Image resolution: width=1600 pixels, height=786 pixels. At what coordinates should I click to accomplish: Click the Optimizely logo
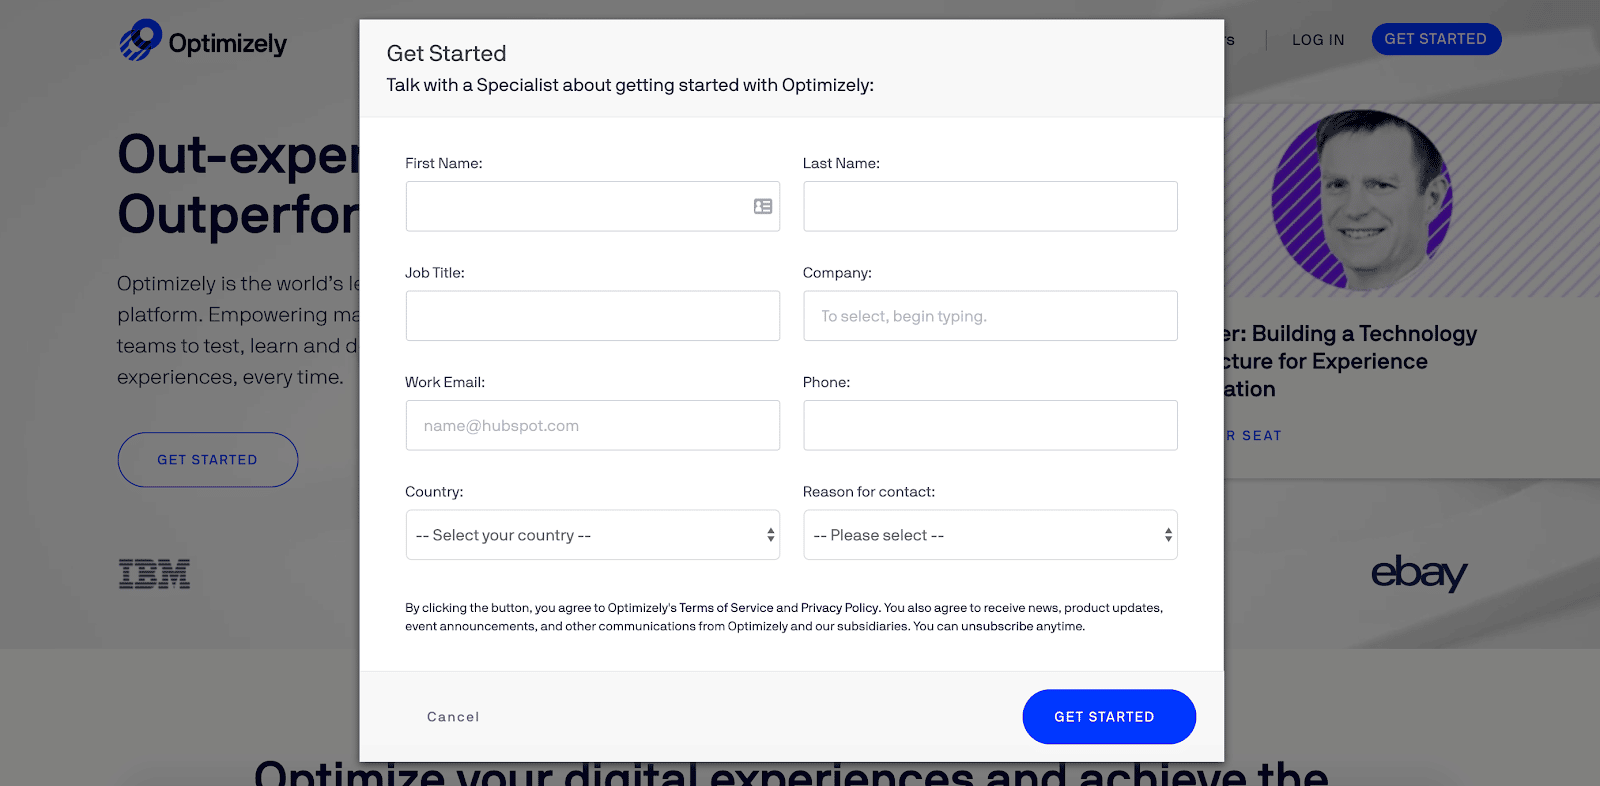pyautogui.click(x=202, y=41)
